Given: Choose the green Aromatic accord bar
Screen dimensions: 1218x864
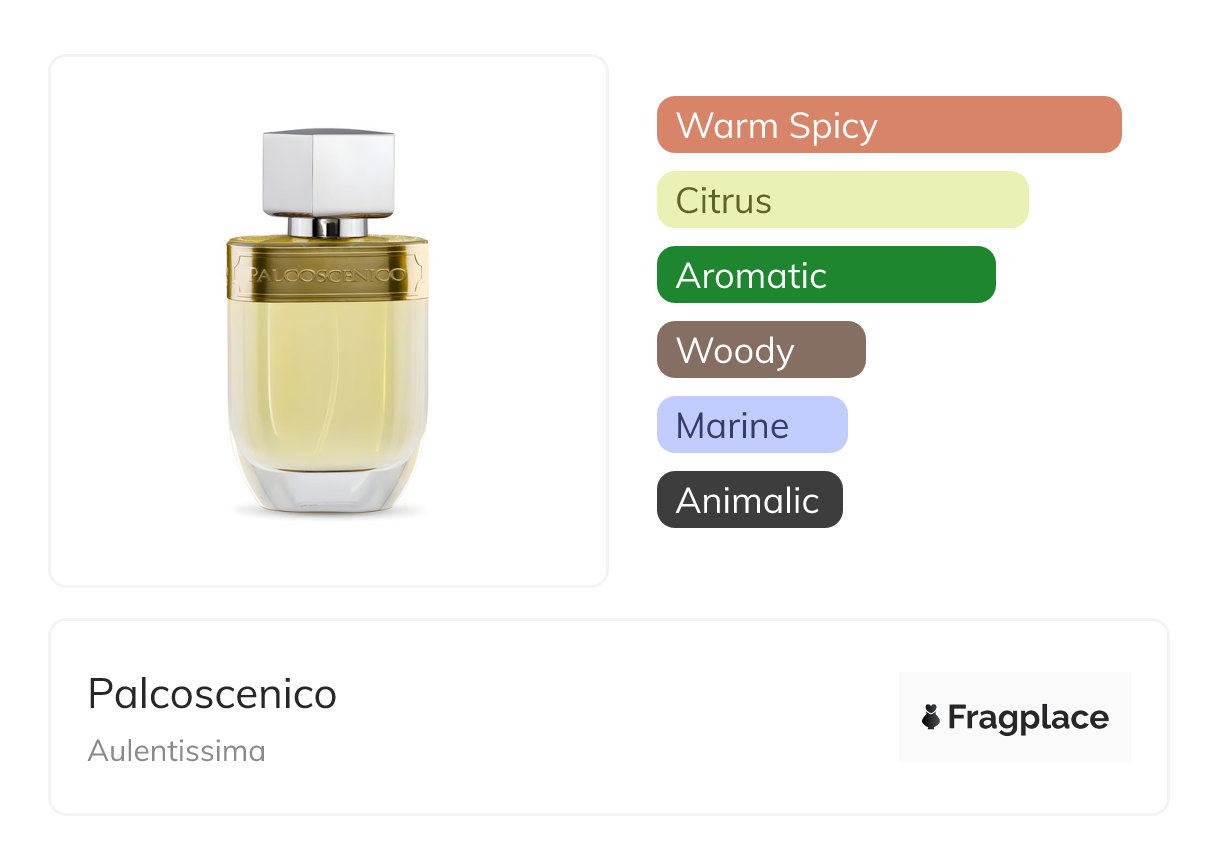Looking at the screenshot, I should coord(825,275).
